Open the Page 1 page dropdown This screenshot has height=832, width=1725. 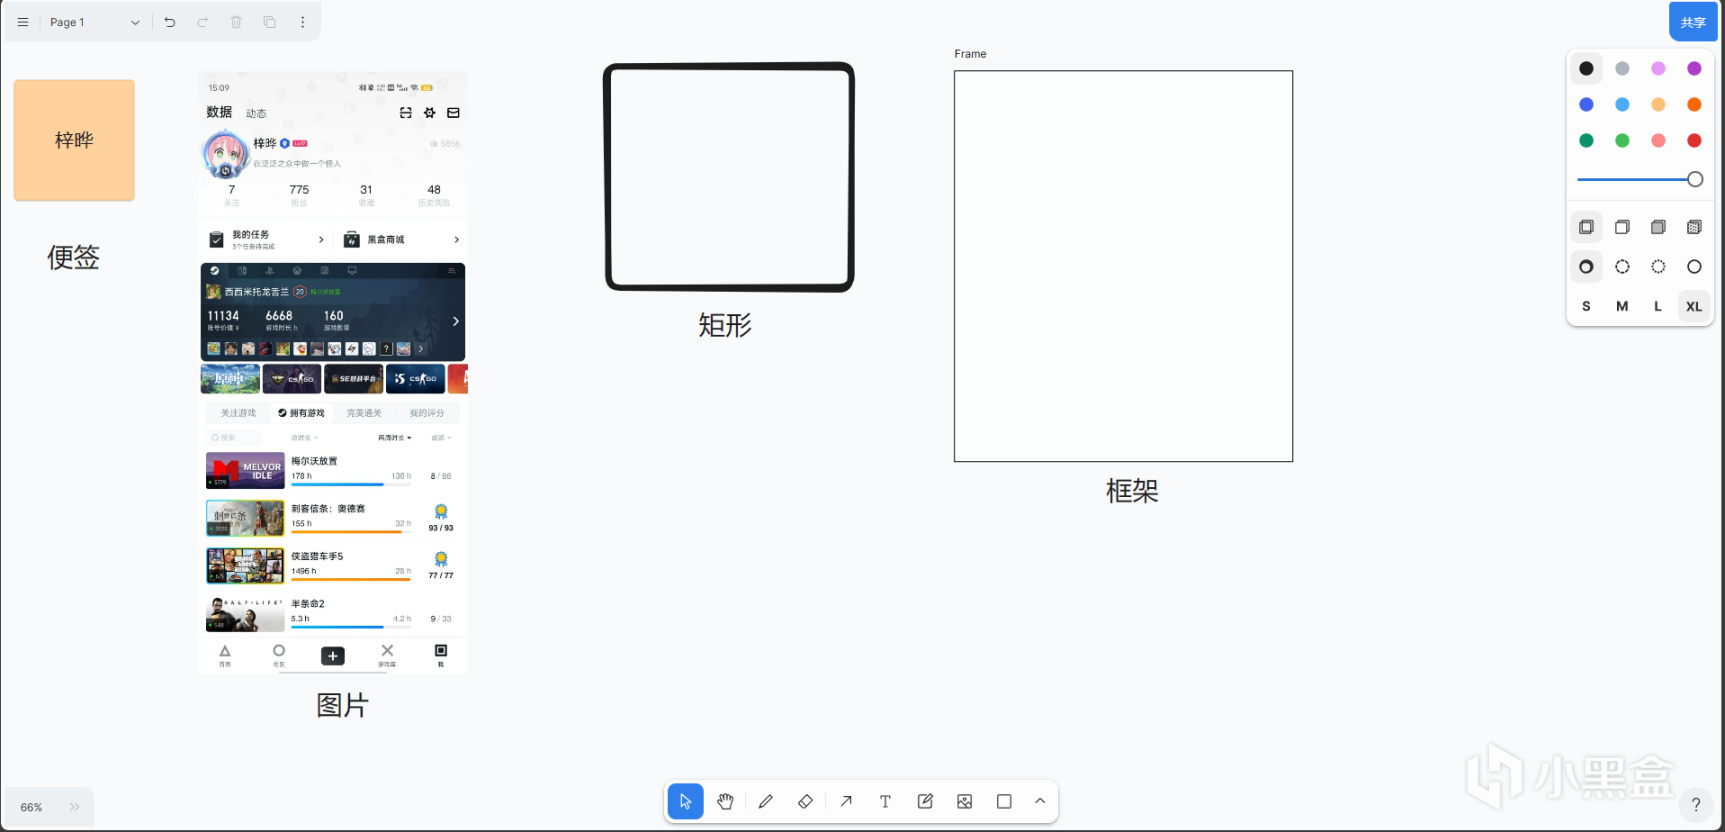[95, 22]
